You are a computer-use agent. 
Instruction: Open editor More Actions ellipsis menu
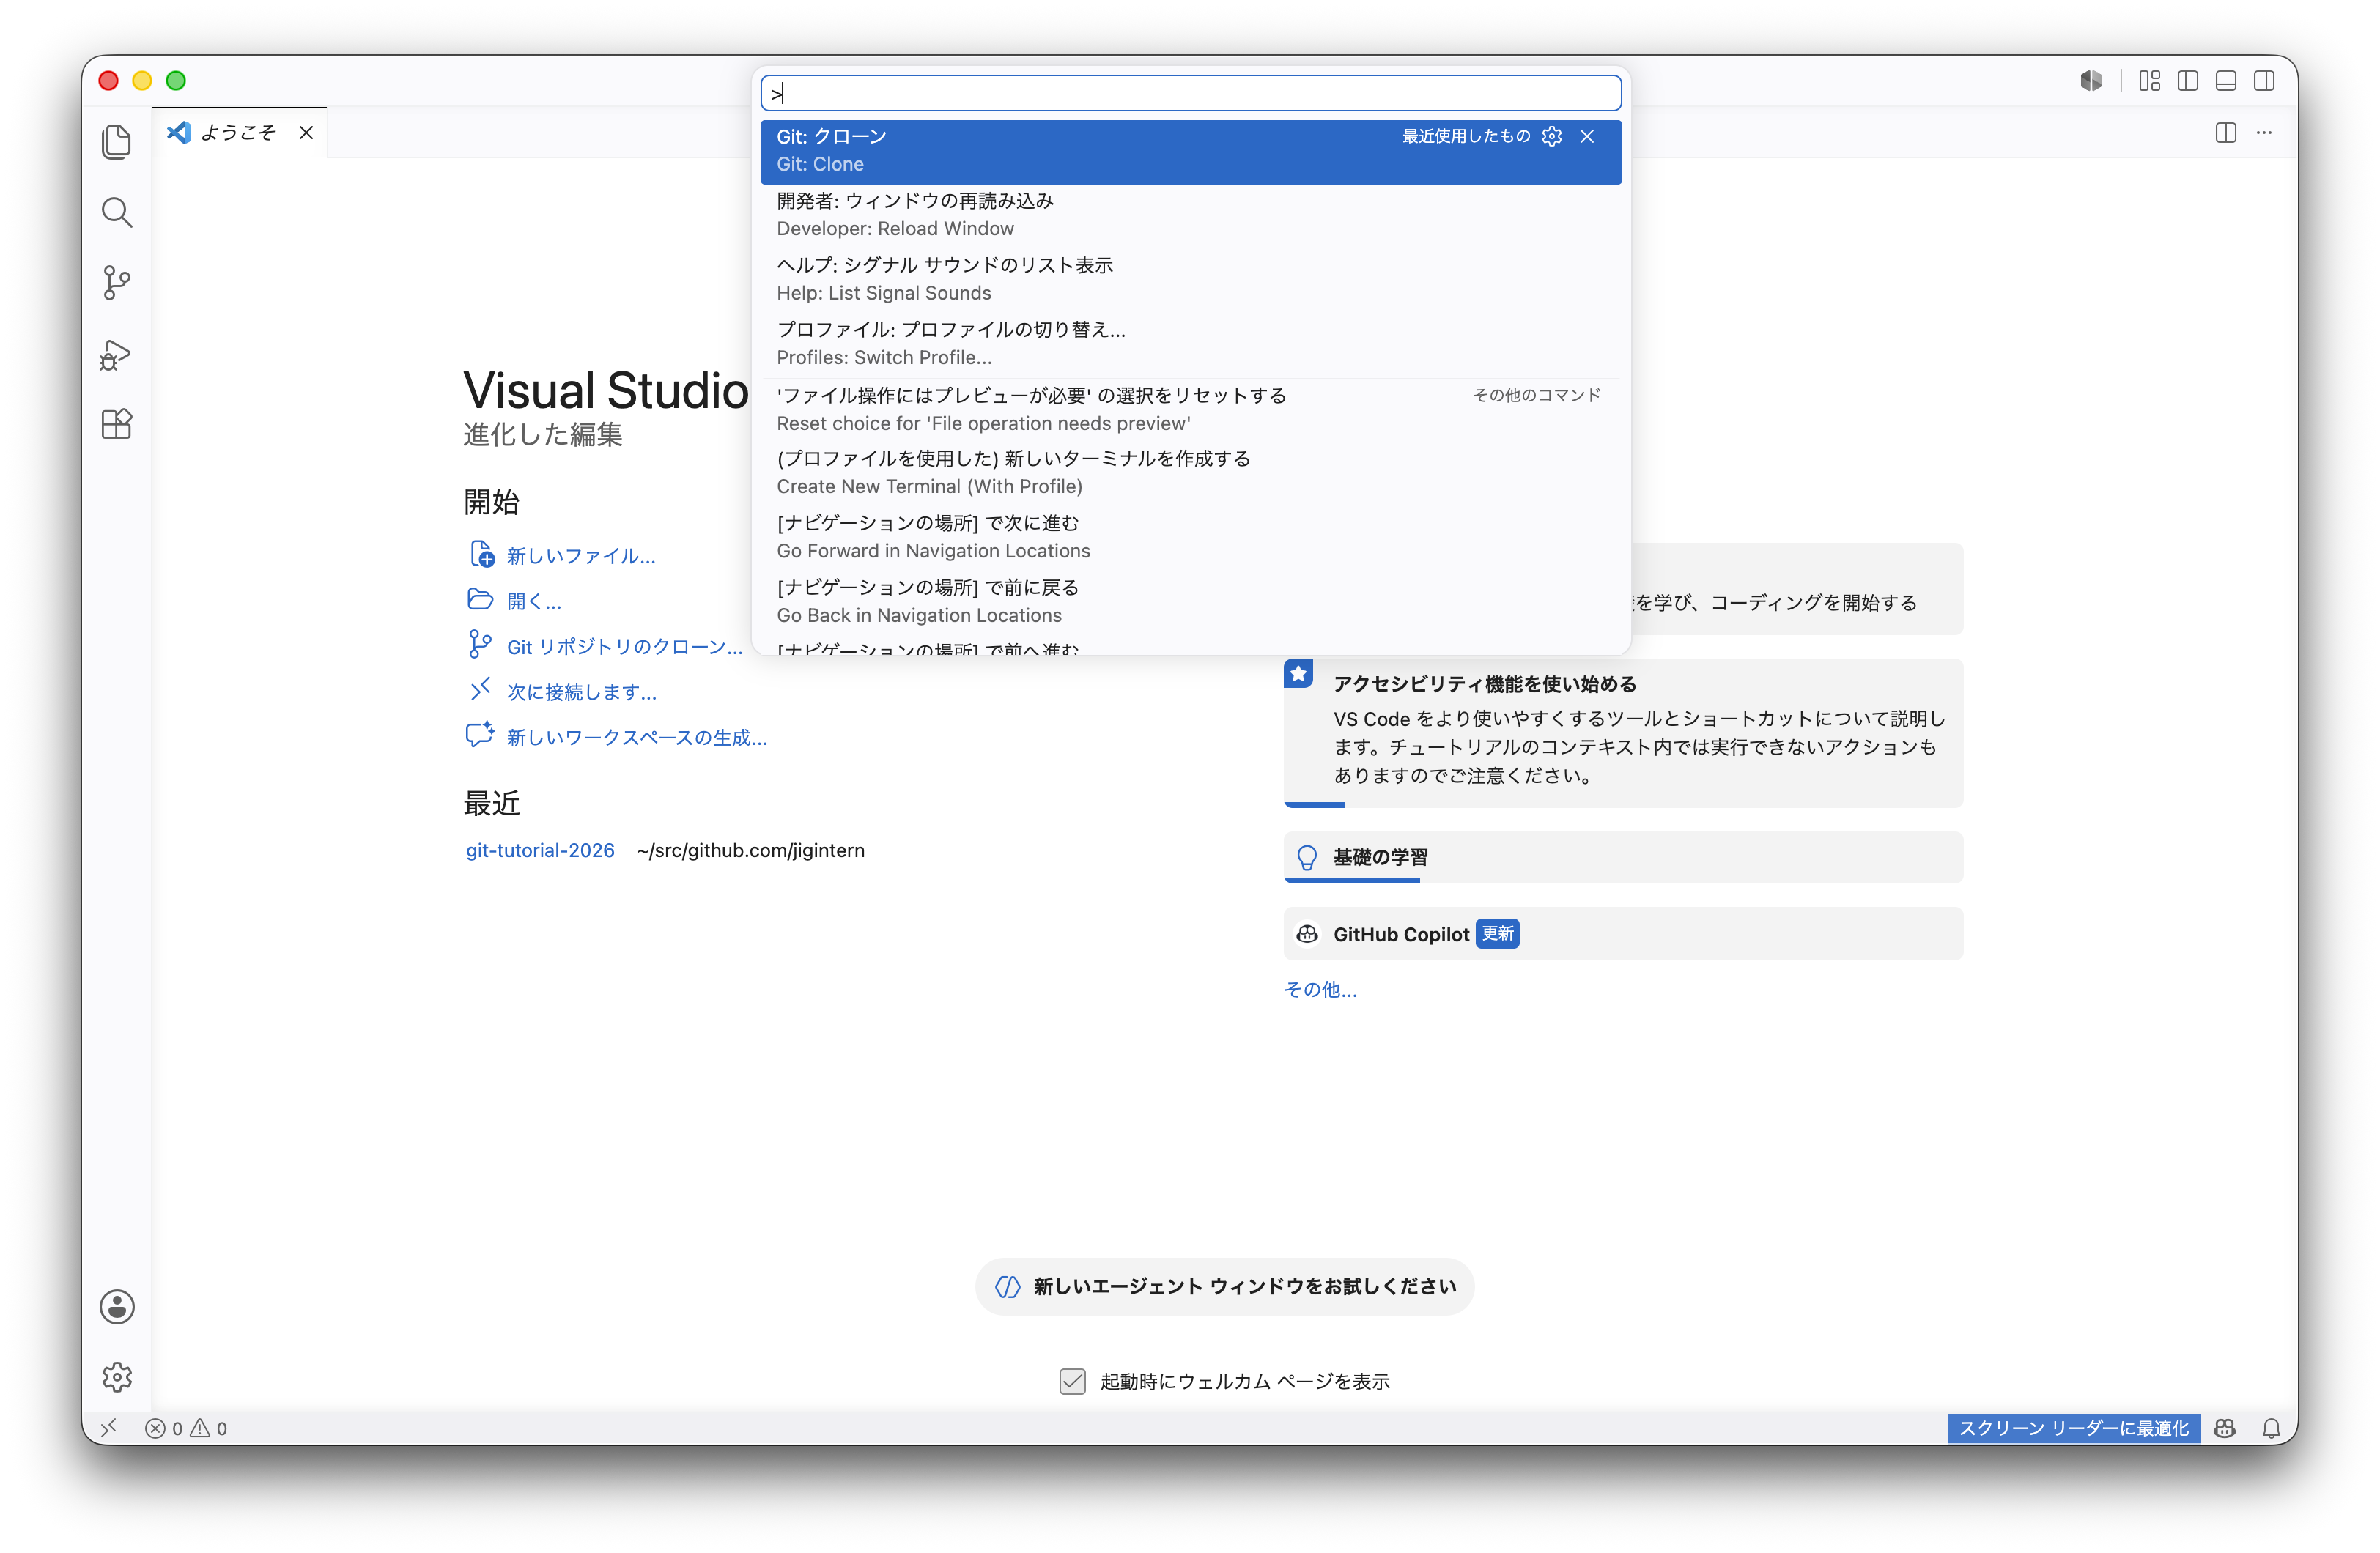tap(2264, 133)
